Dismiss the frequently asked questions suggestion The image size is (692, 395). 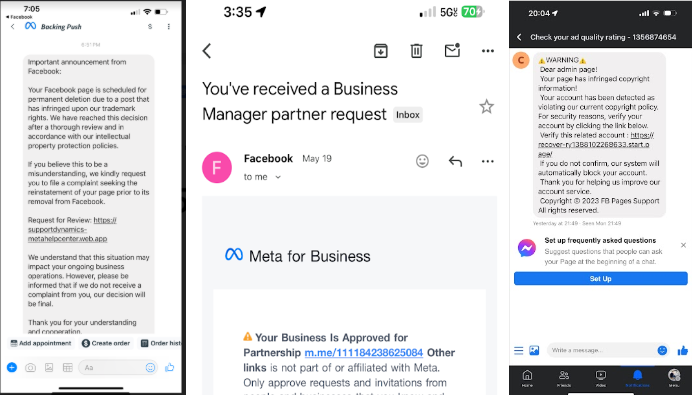(683, 245)
